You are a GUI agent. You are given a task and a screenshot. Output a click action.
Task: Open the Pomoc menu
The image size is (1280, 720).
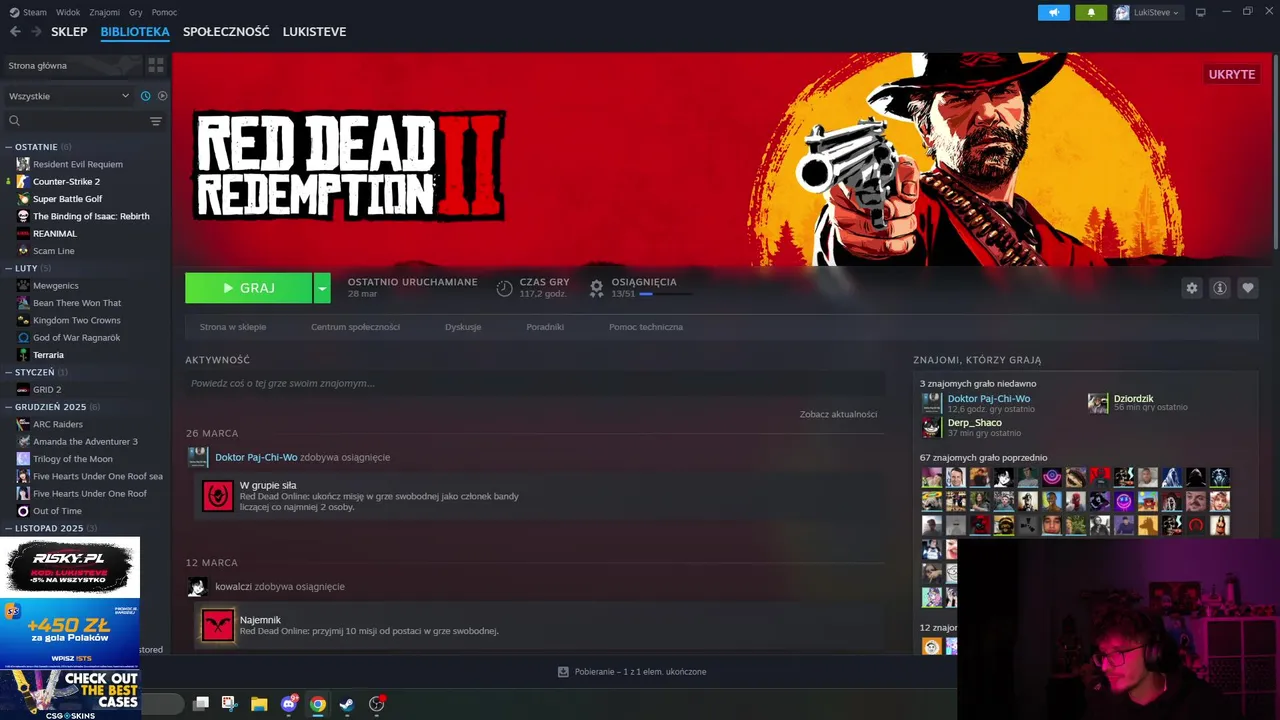164,12
